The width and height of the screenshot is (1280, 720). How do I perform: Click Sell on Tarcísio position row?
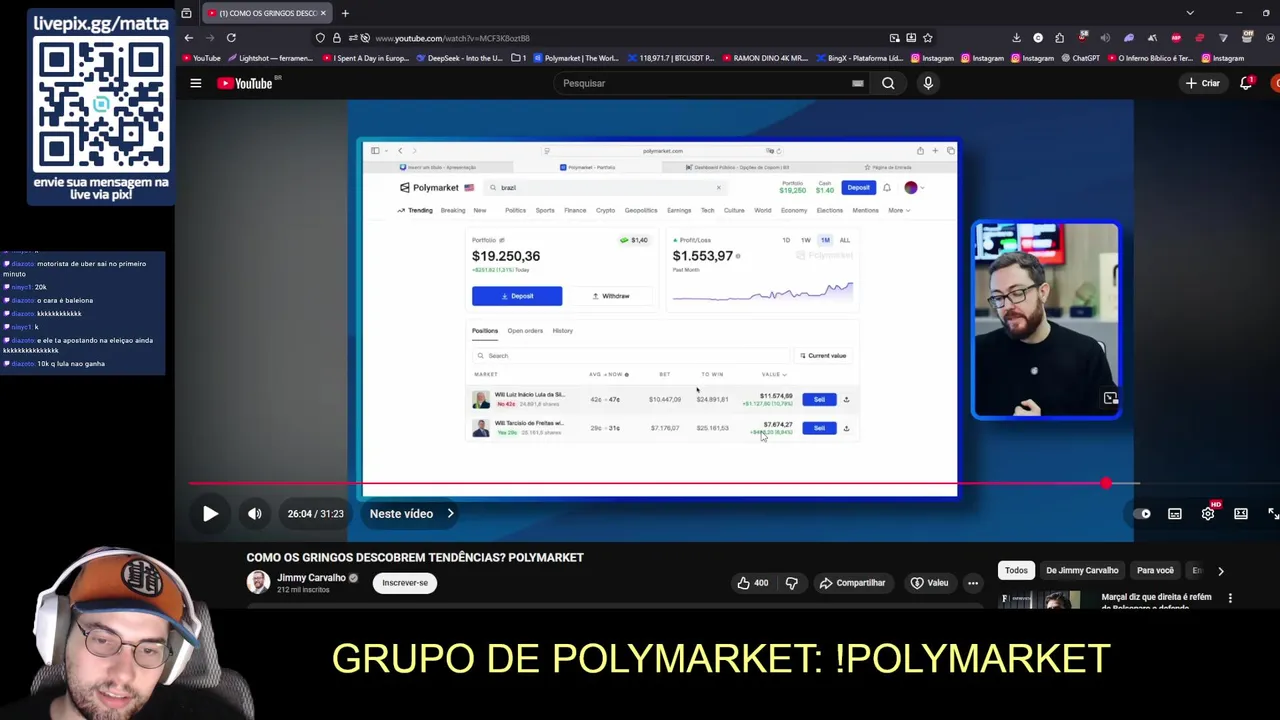pyautogui.click(x=819, y=428)
